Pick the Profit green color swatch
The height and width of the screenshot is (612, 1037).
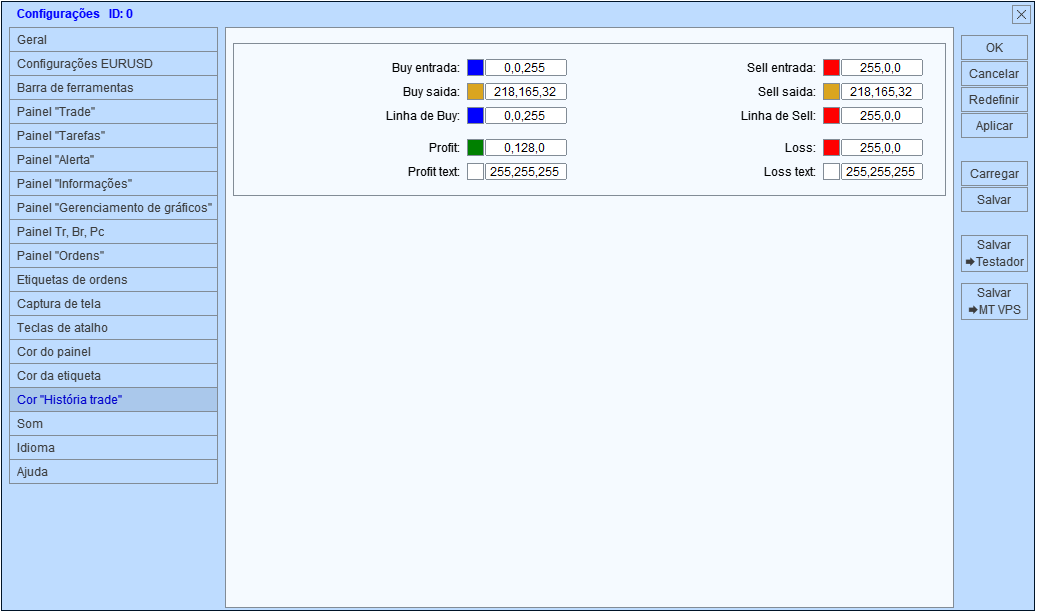click(x=476, y=148)
